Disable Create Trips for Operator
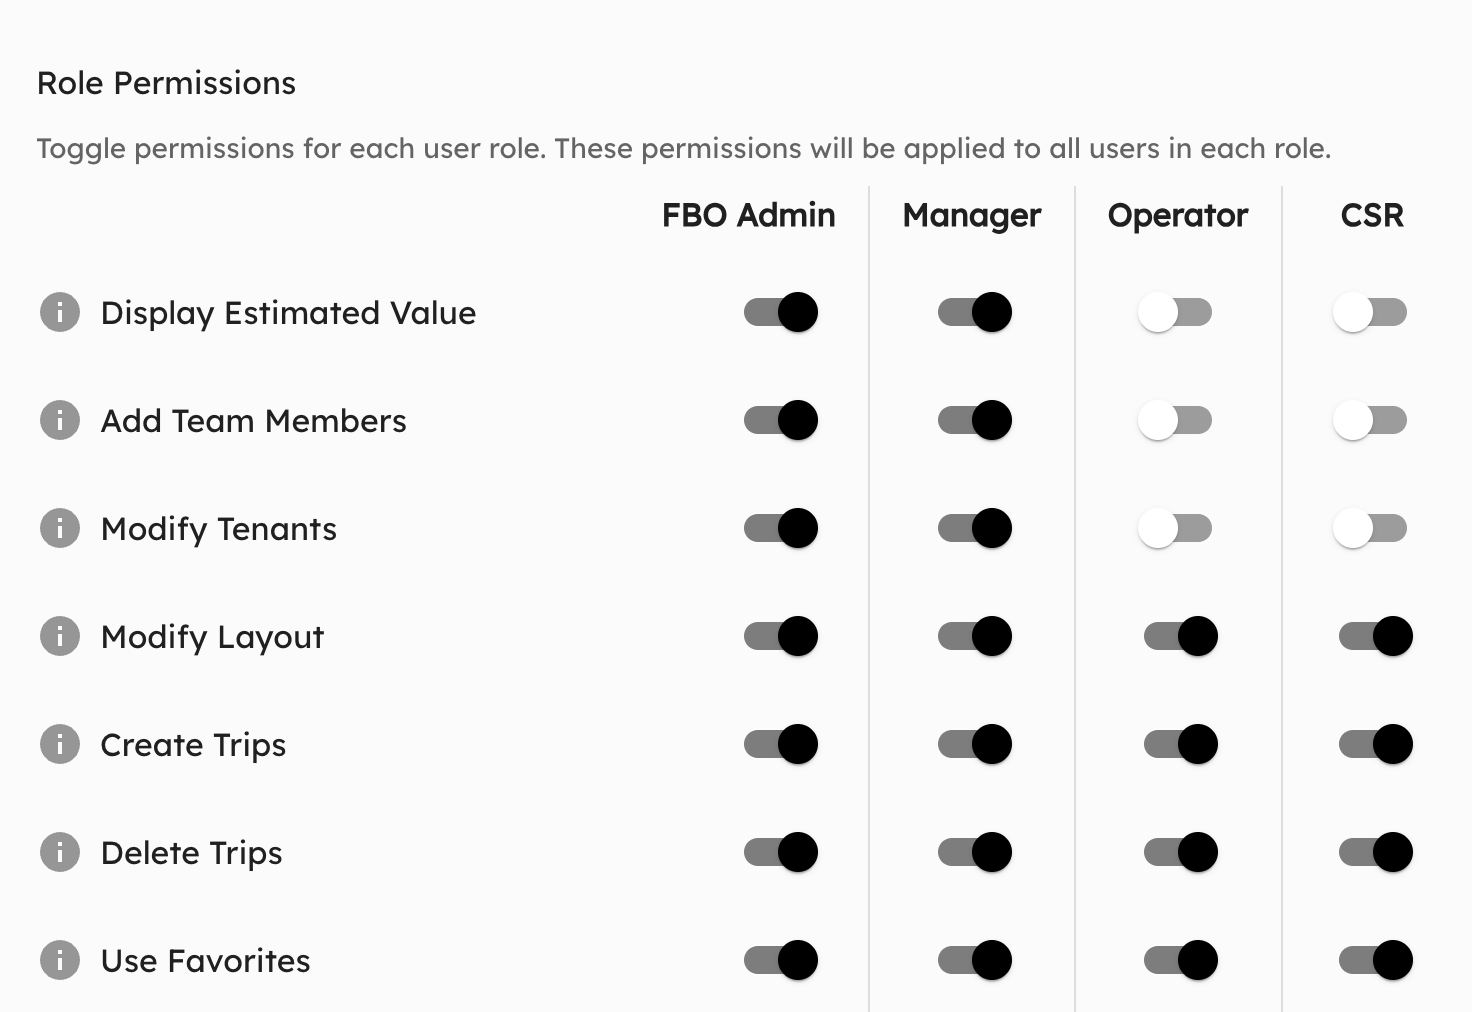The width and height of the screenshot is (1472, 1012). (x=1182, y=744)
